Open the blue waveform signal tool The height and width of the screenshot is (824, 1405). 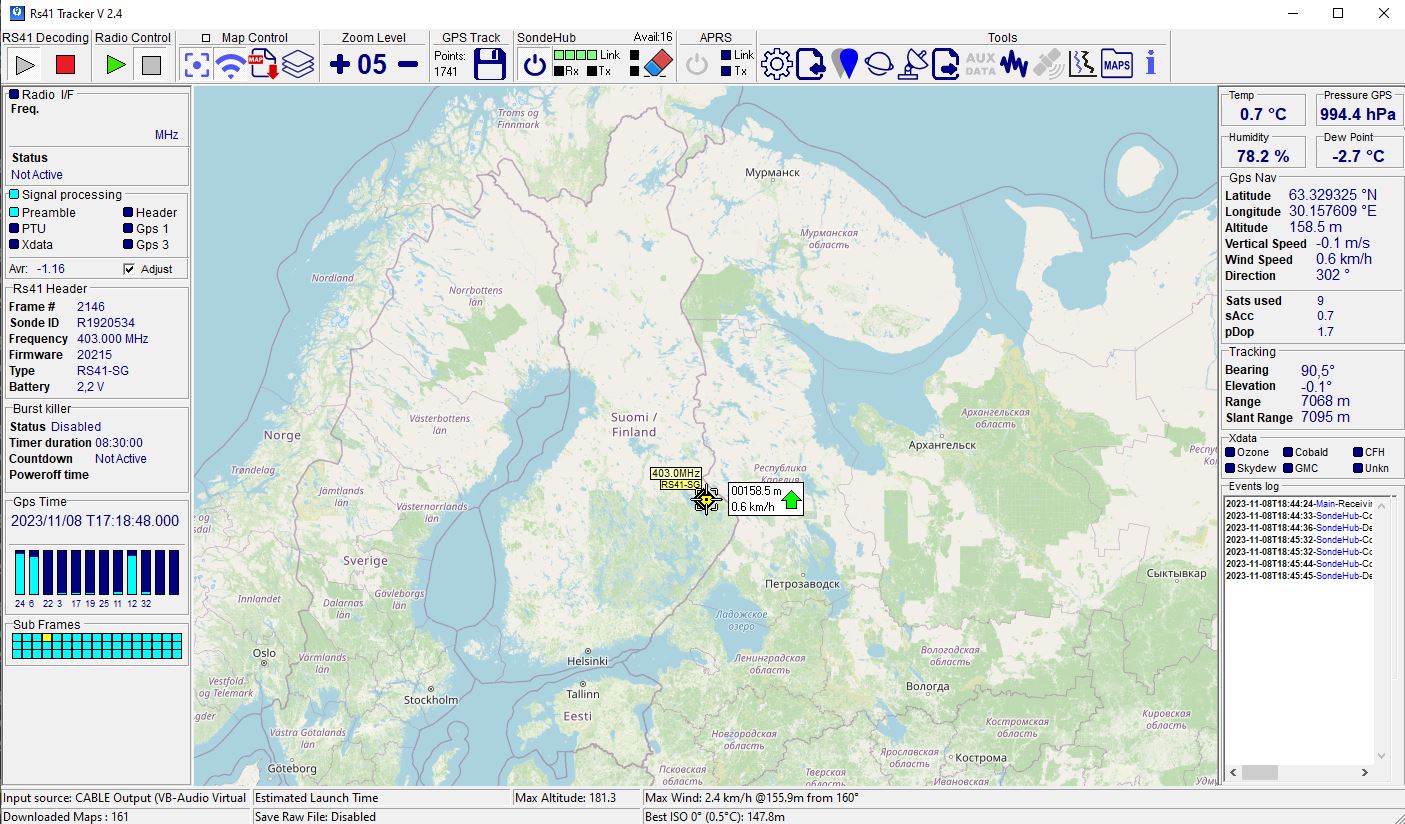pyautogui.click(x=1014, y=65)
